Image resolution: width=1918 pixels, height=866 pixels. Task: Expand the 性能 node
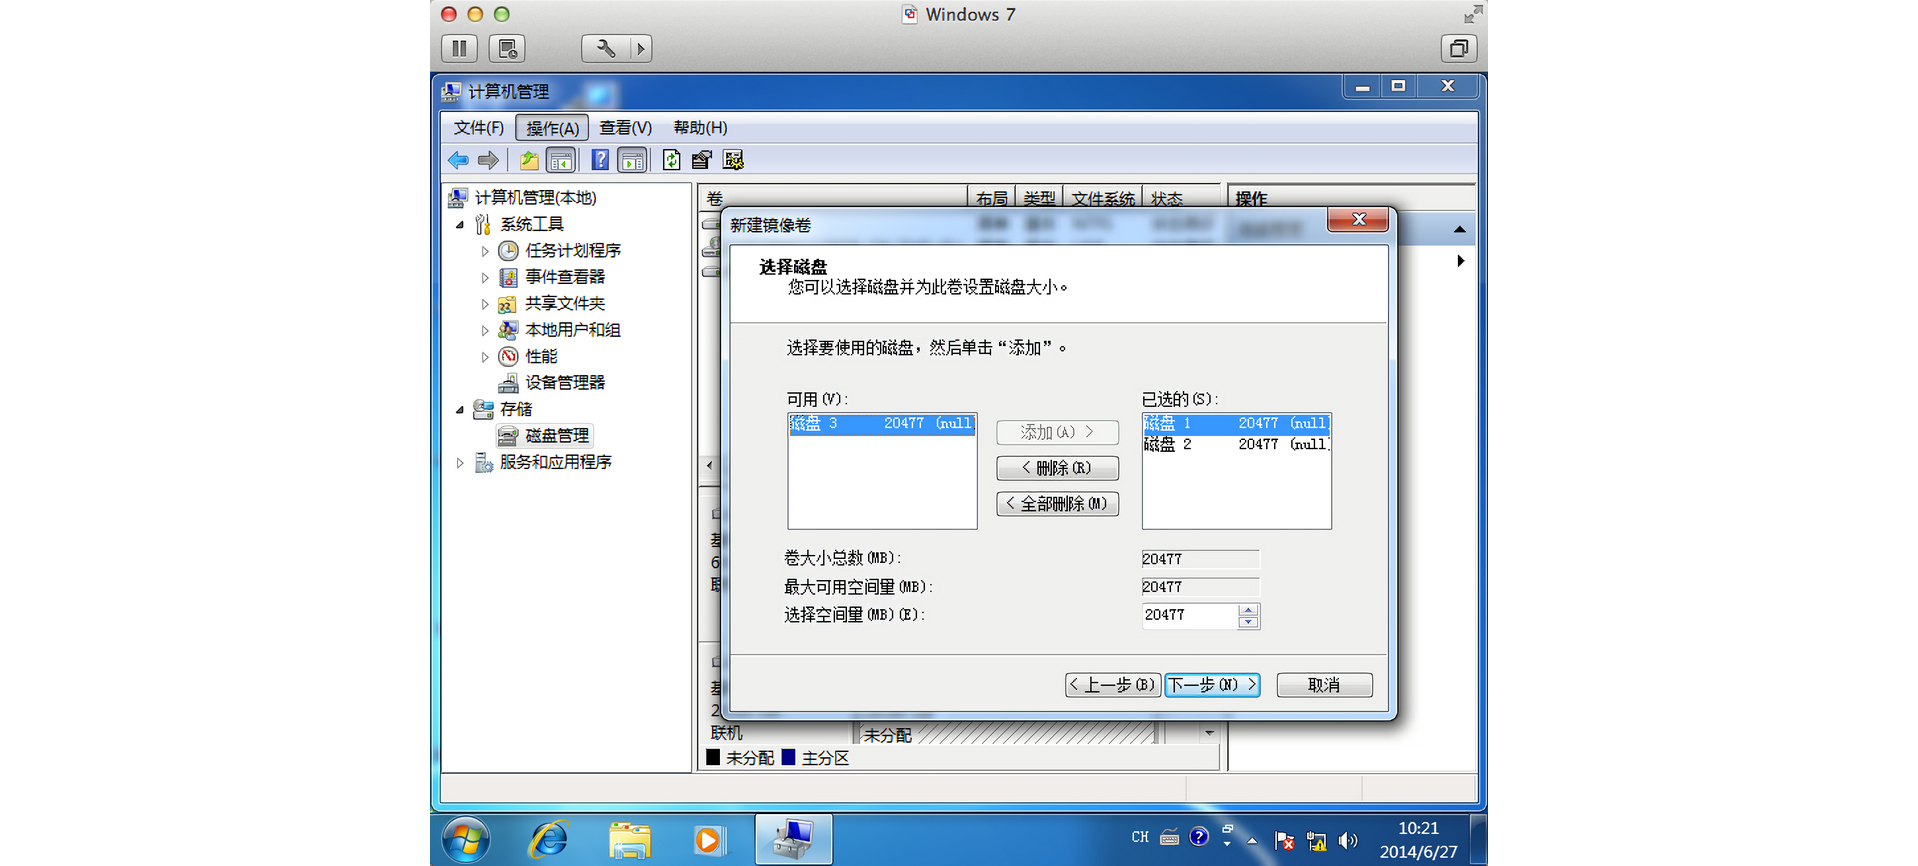tap(485, 357)
